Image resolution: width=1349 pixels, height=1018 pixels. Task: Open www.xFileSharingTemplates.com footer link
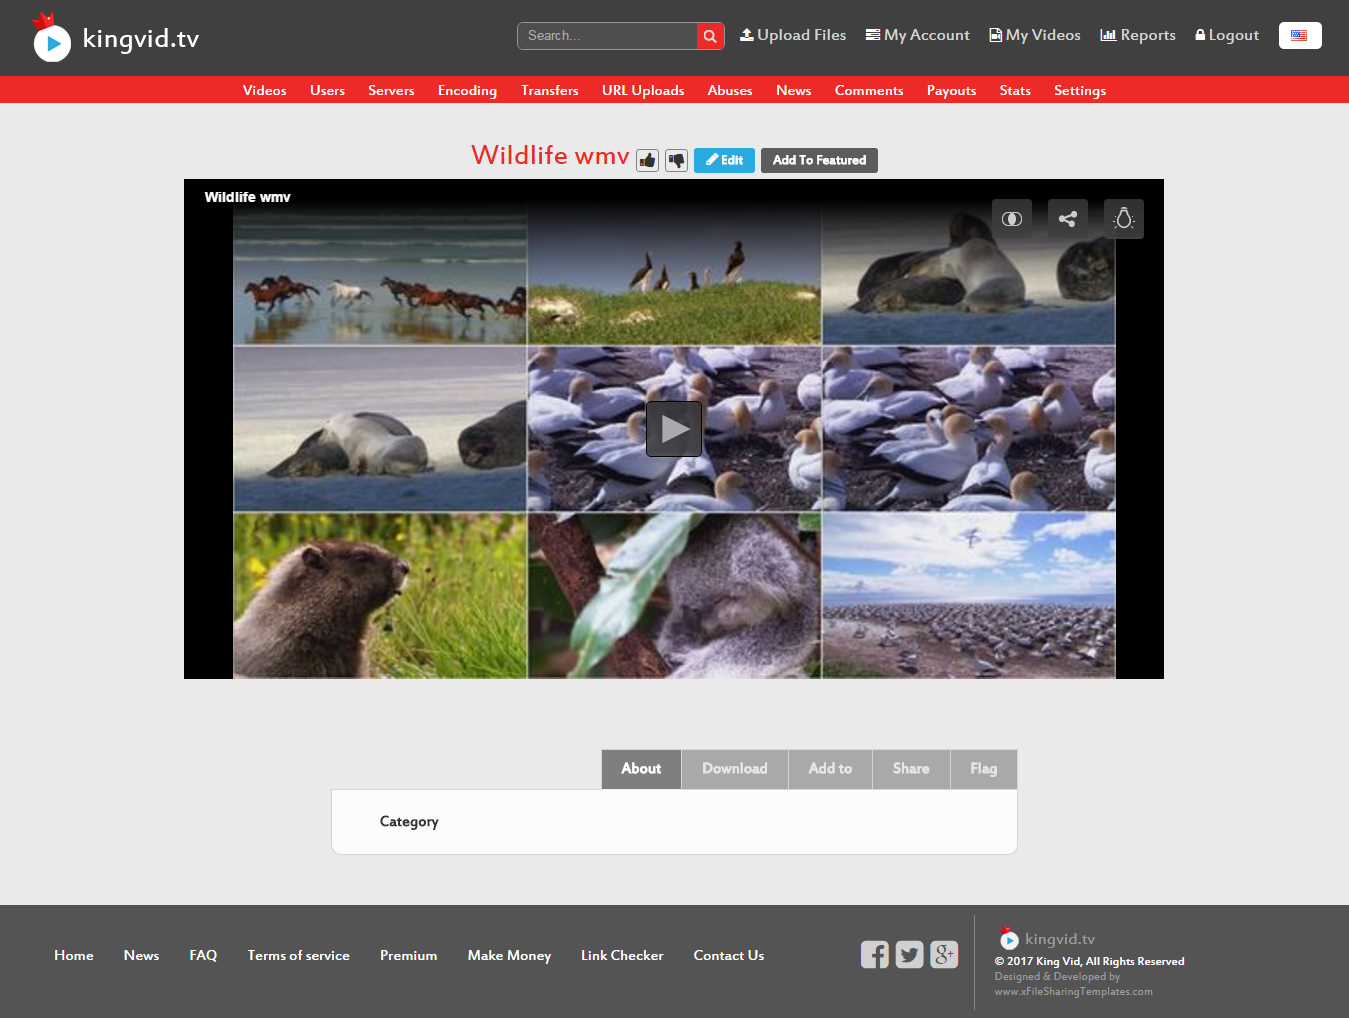click(1073, 991)
